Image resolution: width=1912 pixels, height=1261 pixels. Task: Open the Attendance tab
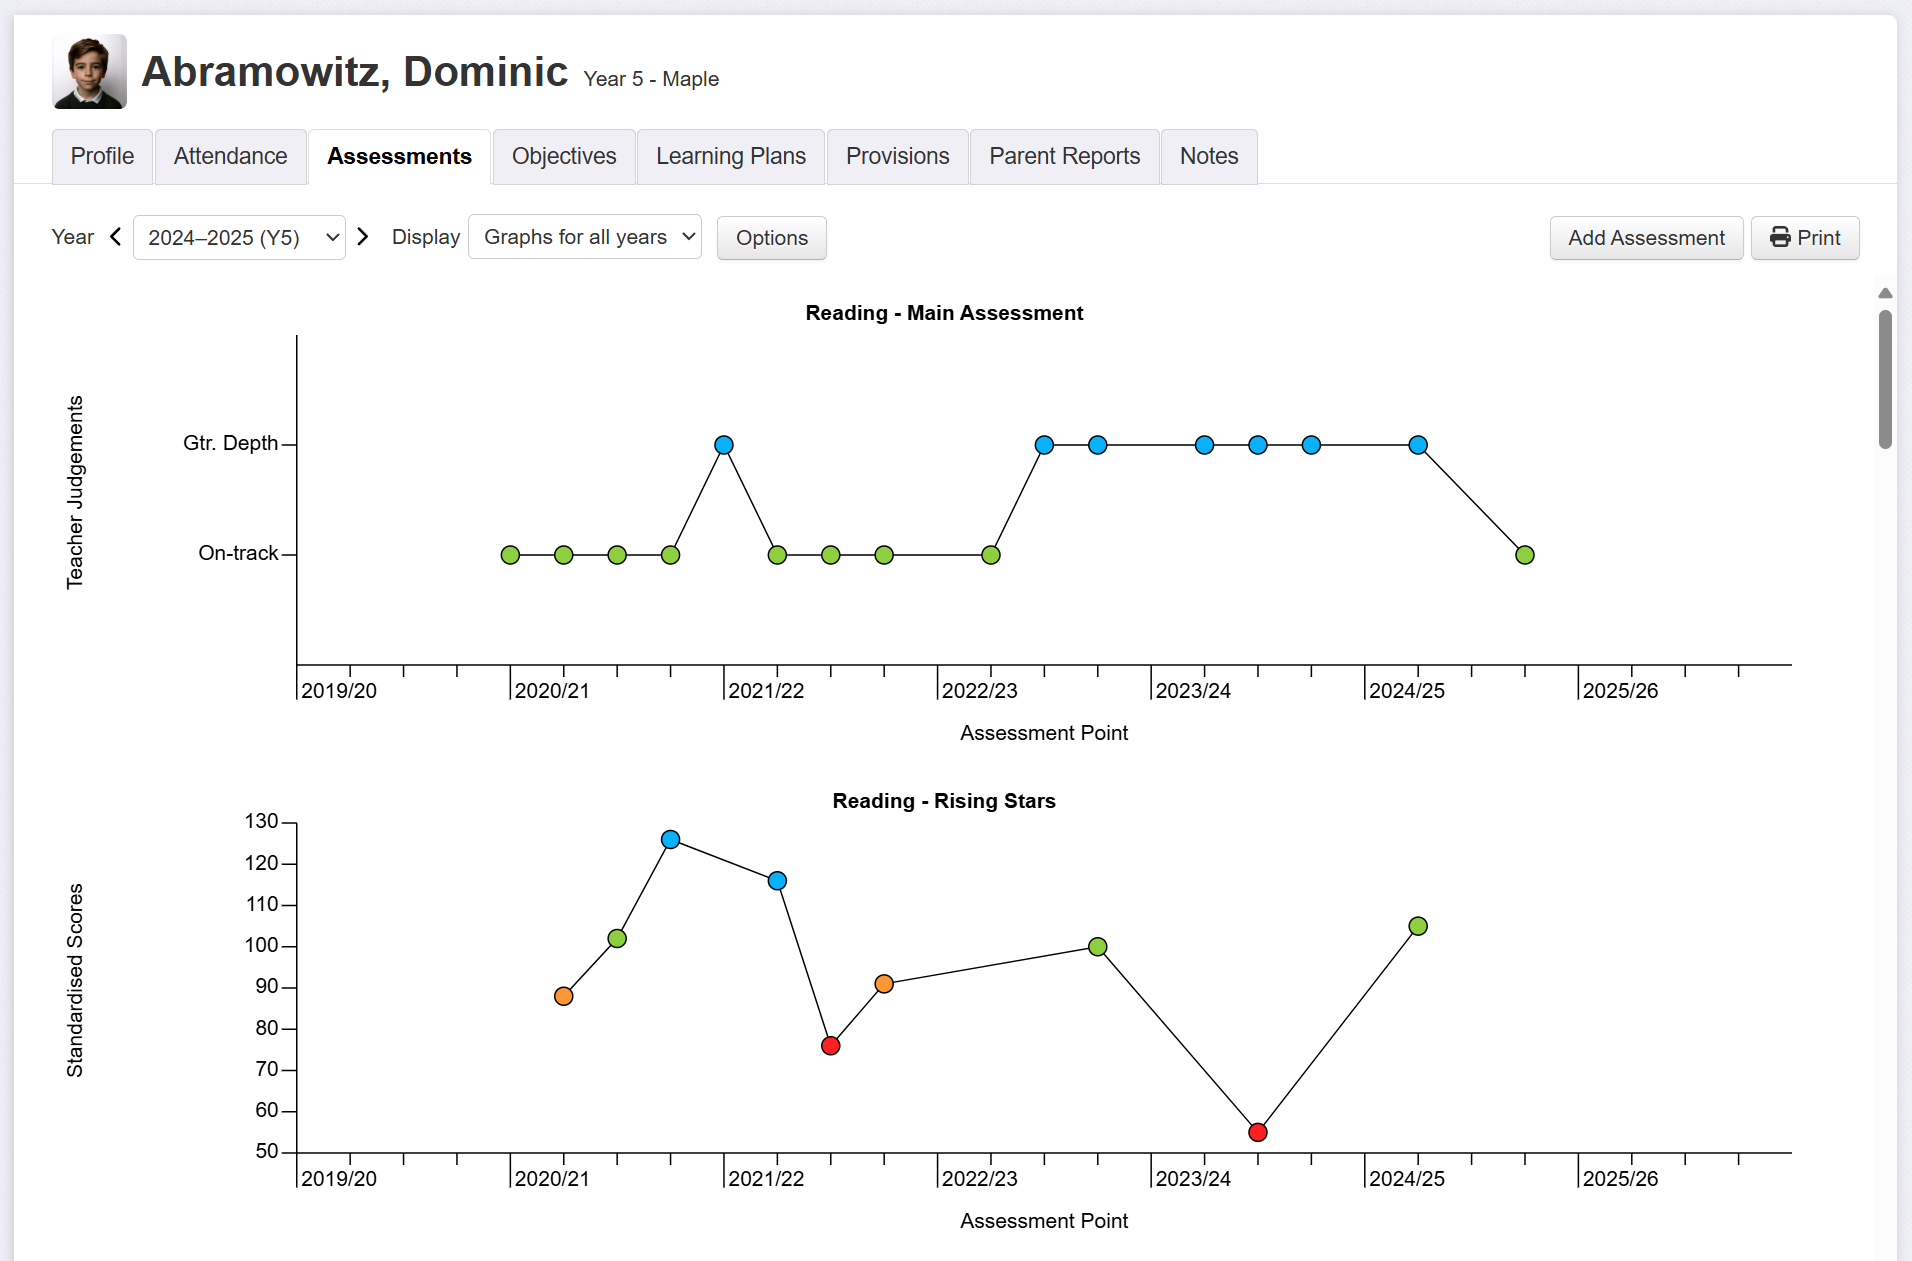[x=230, y=157]
